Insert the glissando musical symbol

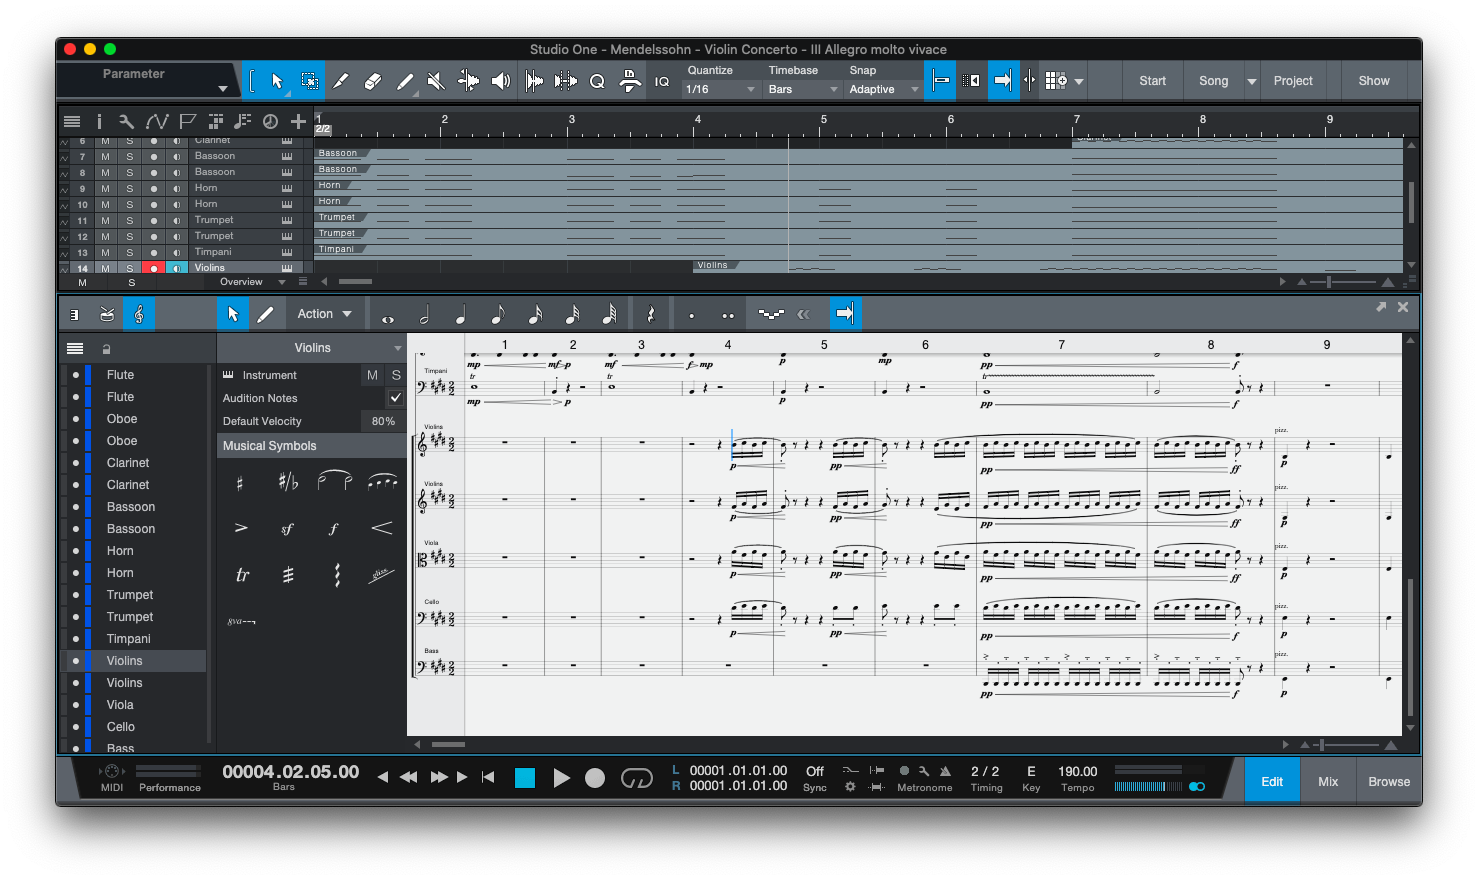pos(381,575)
